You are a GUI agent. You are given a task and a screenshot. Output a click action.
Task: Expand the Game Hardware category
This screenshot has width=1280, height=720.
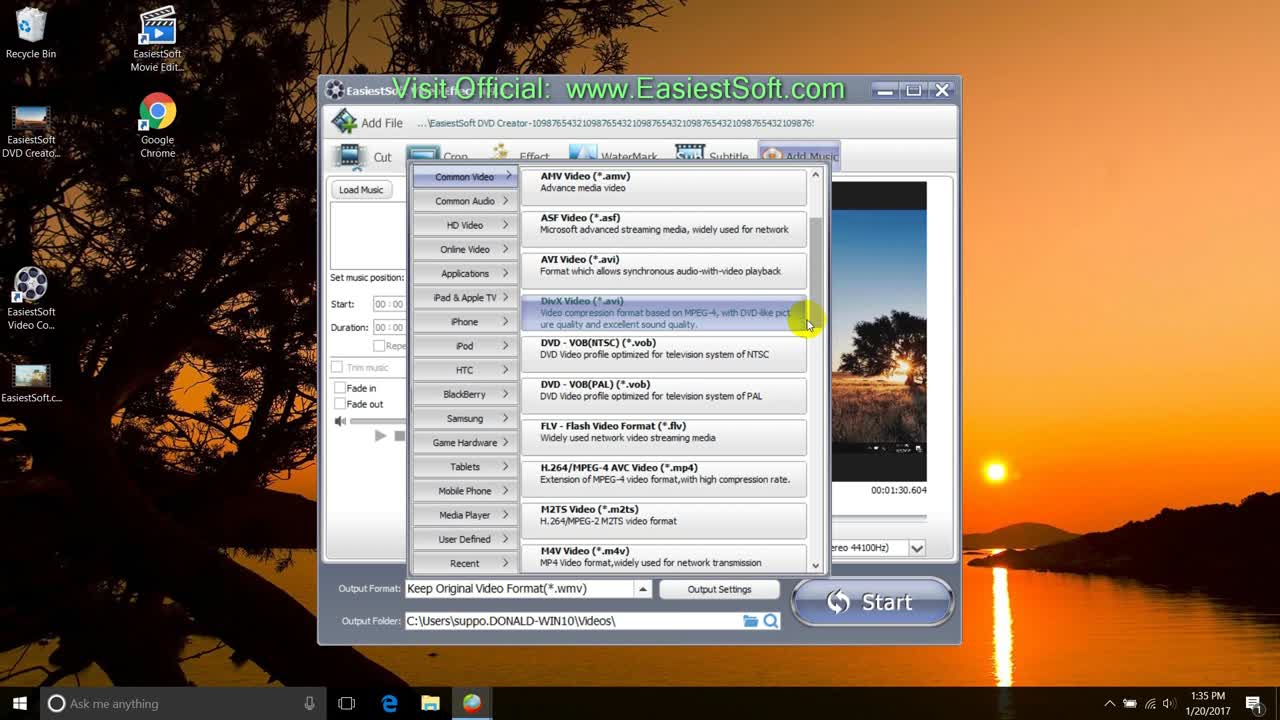pyautogui.click(x=465, y=442)
